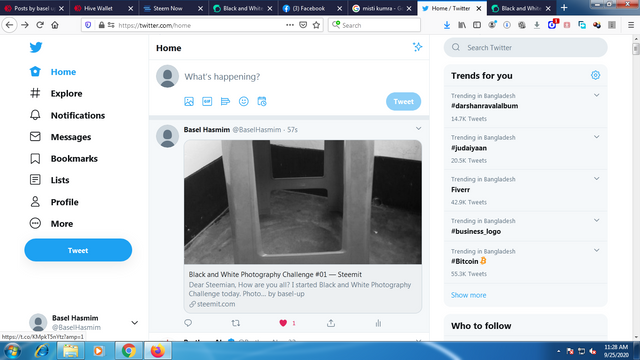Click the large Tweet button in sidebar
This screenshot has height=360, width=640.
[x=78, y=250]
